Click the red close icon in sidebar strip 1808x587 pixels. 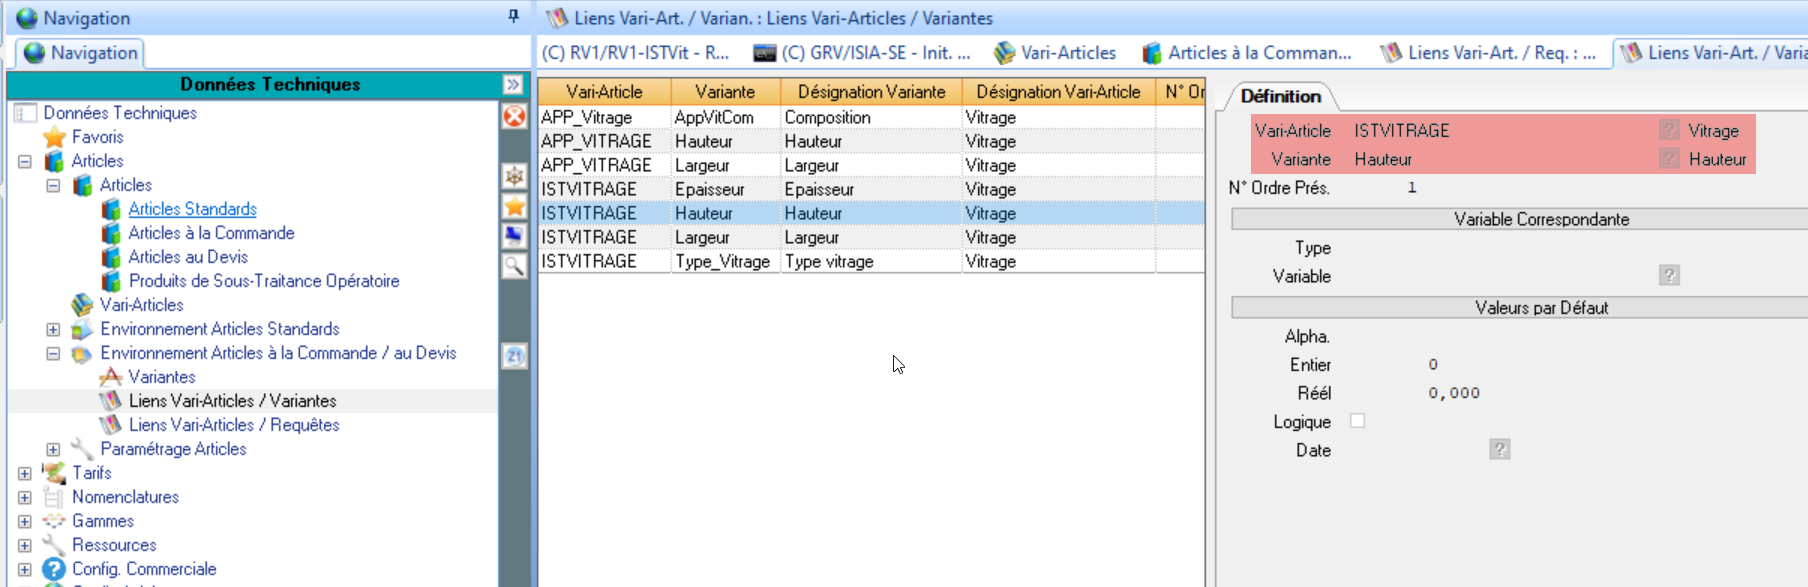coord(514,117)
